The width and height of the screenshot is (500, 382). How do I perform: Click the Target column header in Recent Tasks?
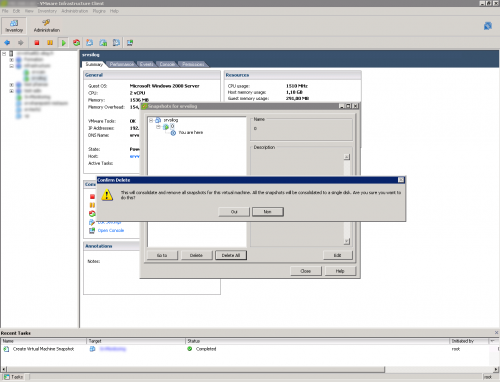tap(136, 341)
